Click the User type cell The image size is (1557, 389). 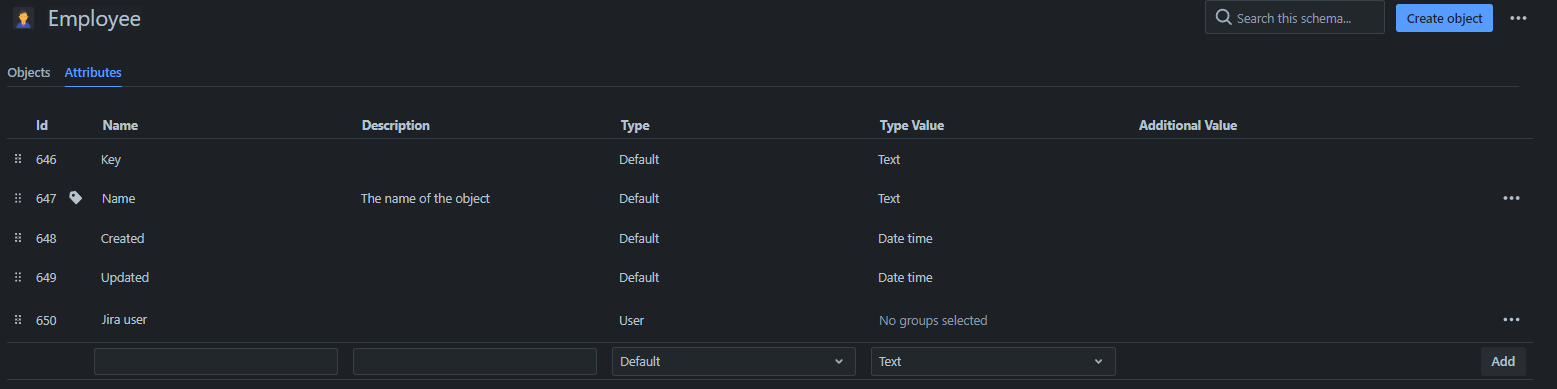coord(631,320)
